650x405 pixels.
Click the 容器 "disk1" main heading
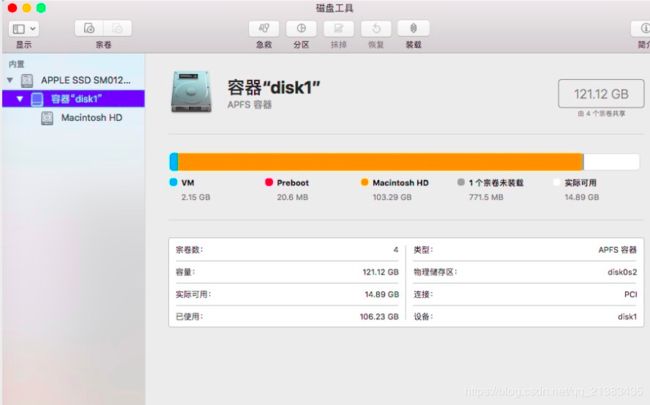274,87
